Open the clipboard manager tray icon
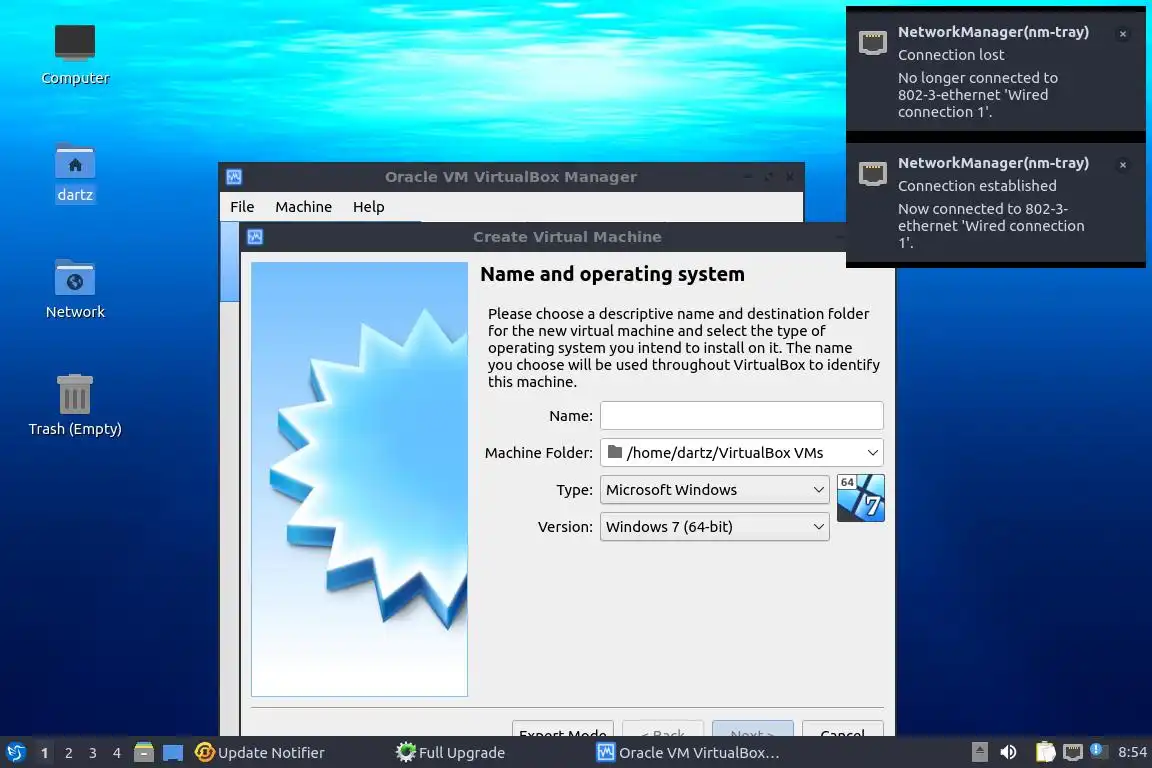This screenshot has height=768, width=1152. pos(1045,752)
